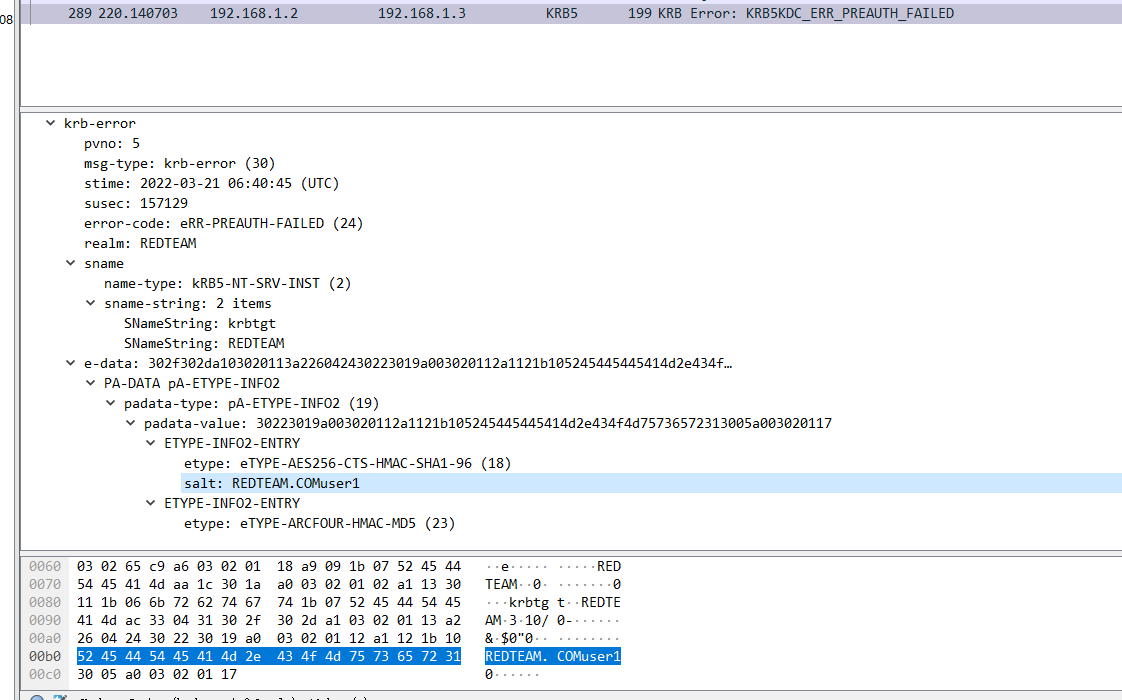Click KRB5 protocol cell in packet 289
The width and height of the screenshot is (1122, 700).
click(x=562, y=14)
